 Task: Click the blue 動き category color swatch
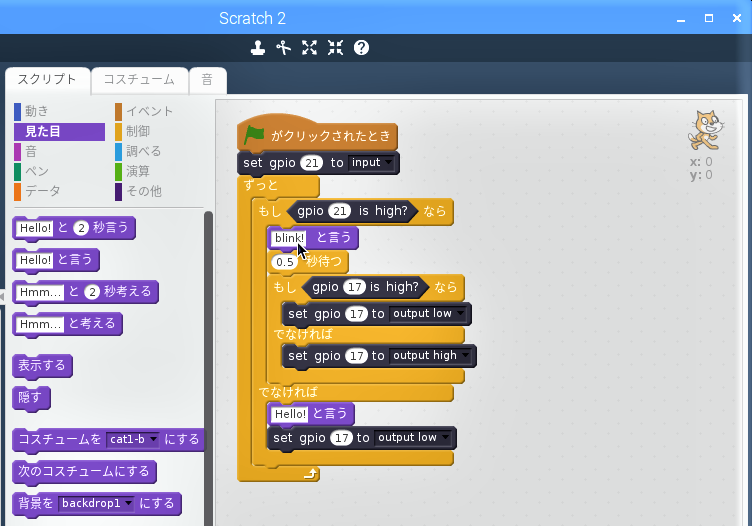point(17,111)
